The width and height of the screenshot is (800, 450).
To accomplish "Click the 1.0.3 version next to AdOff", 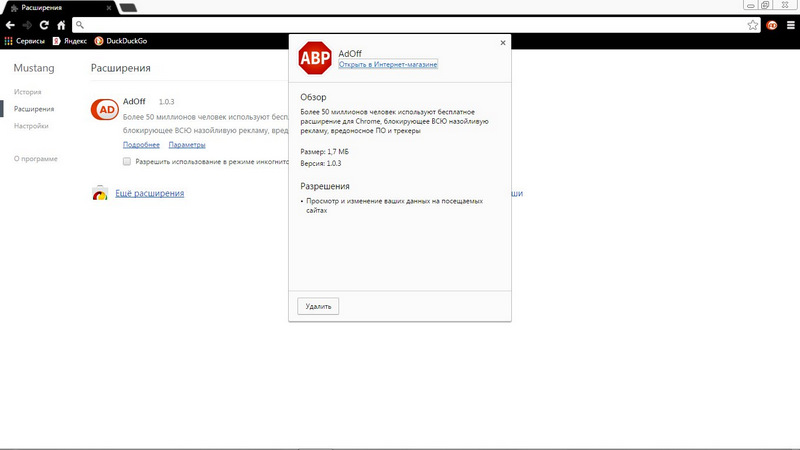I will coord(166,102).
